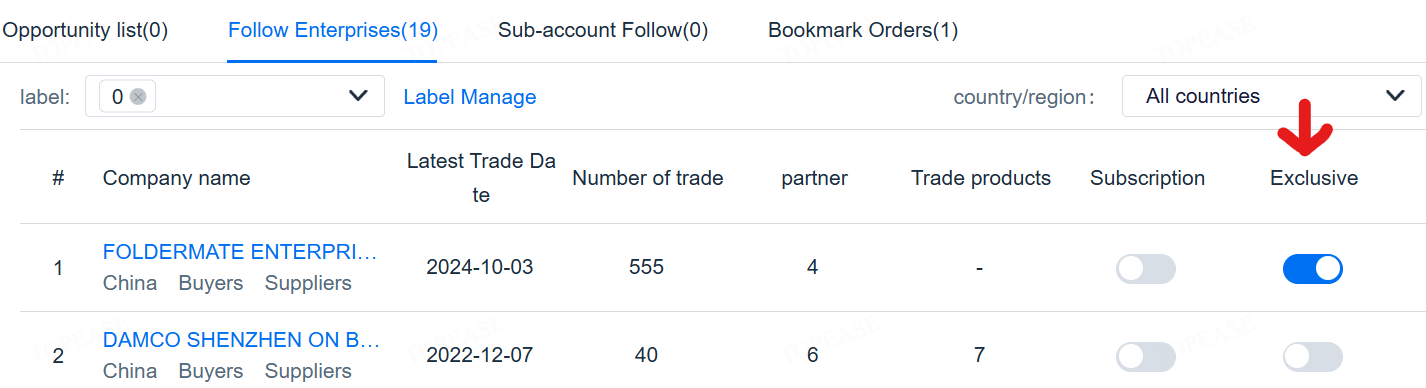Open DAMCO SHENZHEN ON B... company link
The image size is (1426, 388).
tap(241, 340)
